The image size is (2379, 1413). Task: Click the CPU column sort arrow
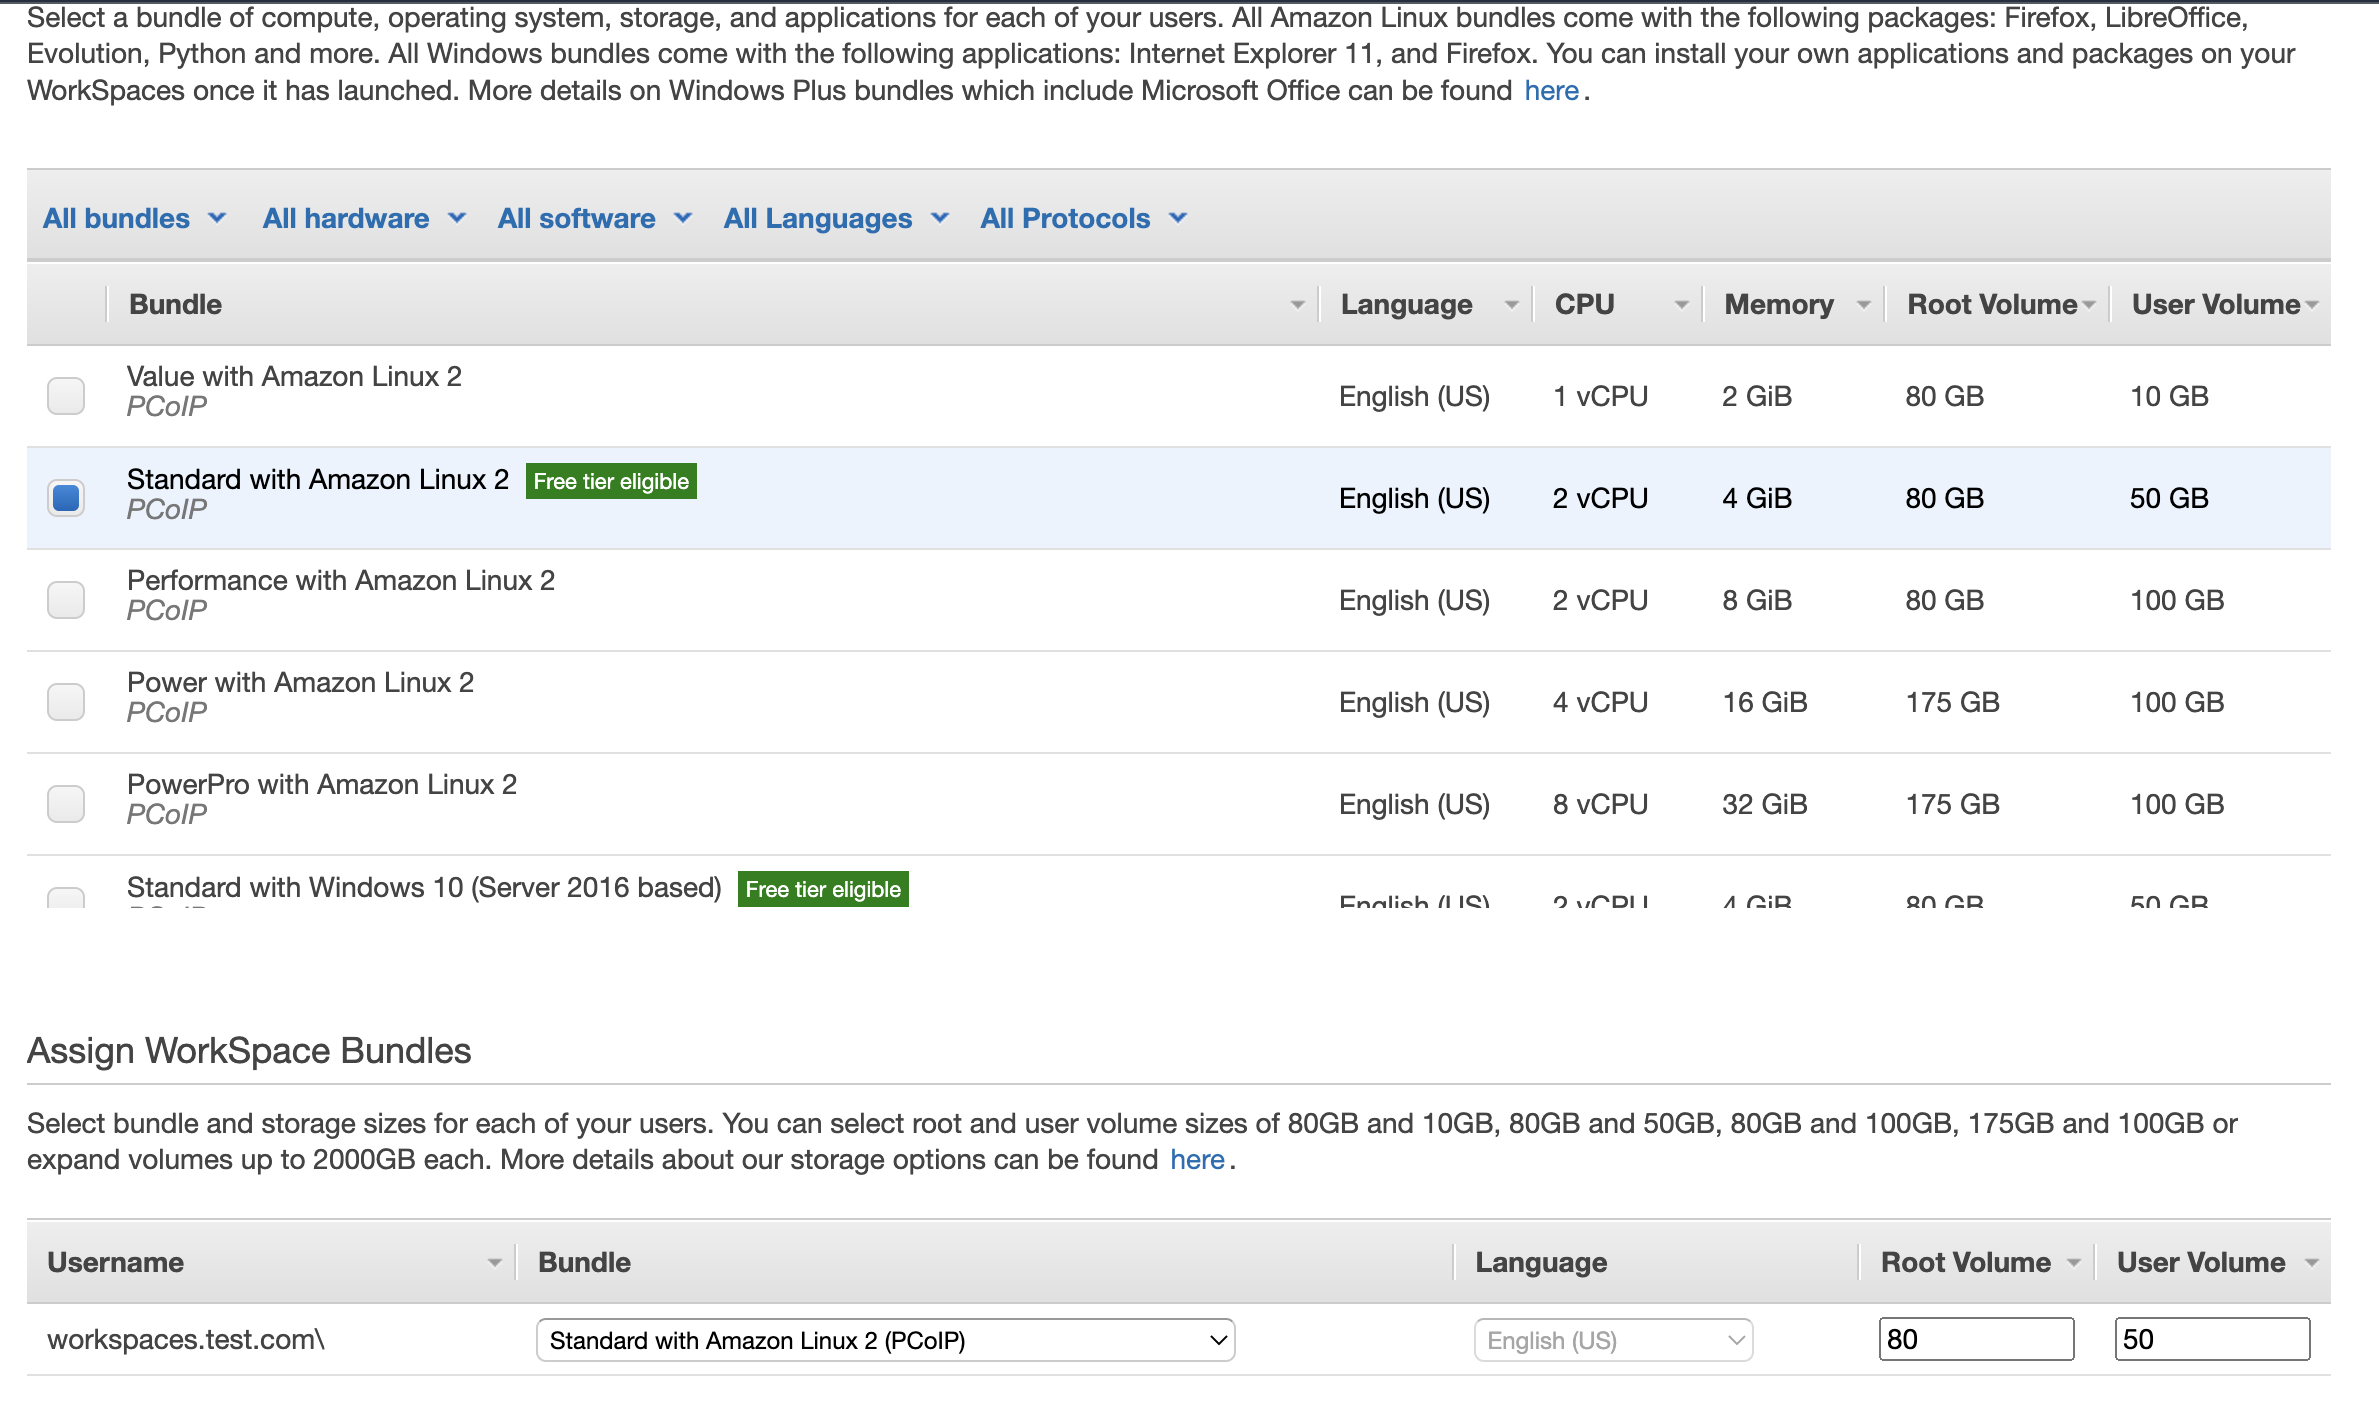click(1682, 305)
